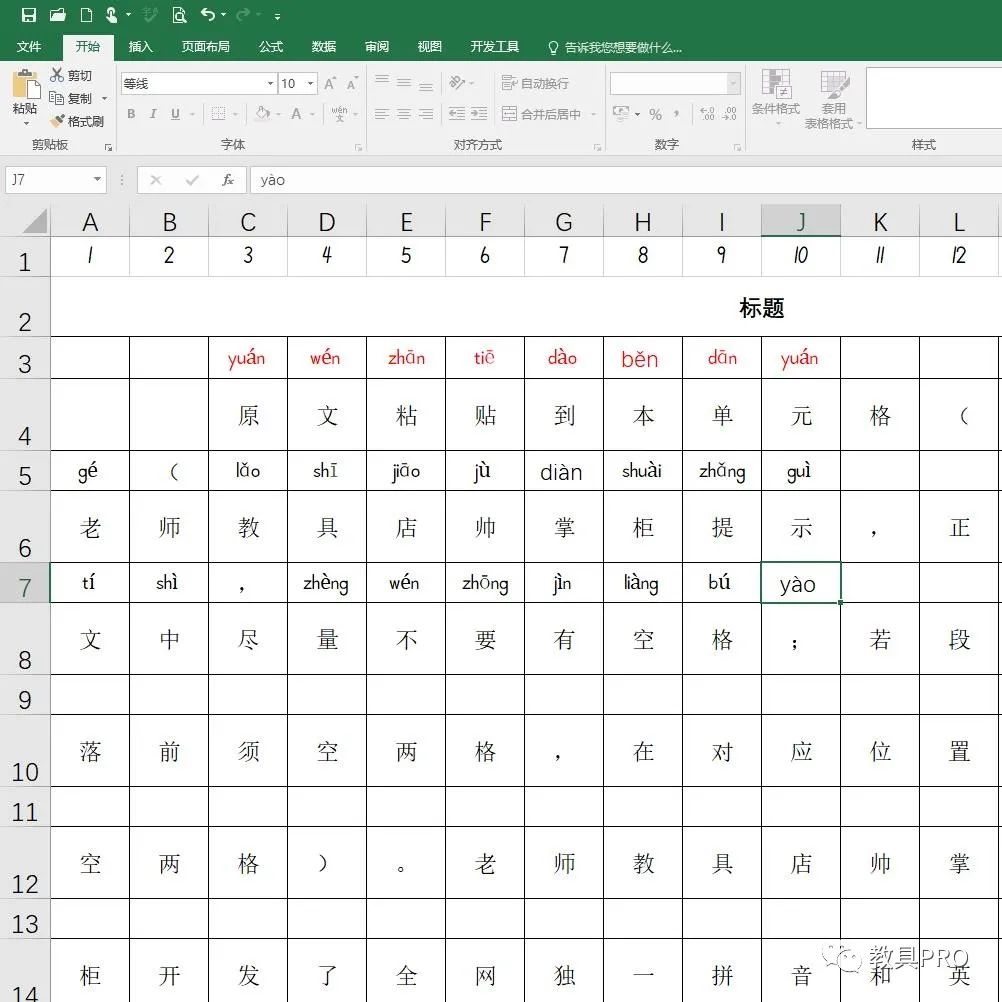Viewport: 1002px width, 1002px height.
Task: Click the fill color bucket icon
Action: (x=263, y=114)
